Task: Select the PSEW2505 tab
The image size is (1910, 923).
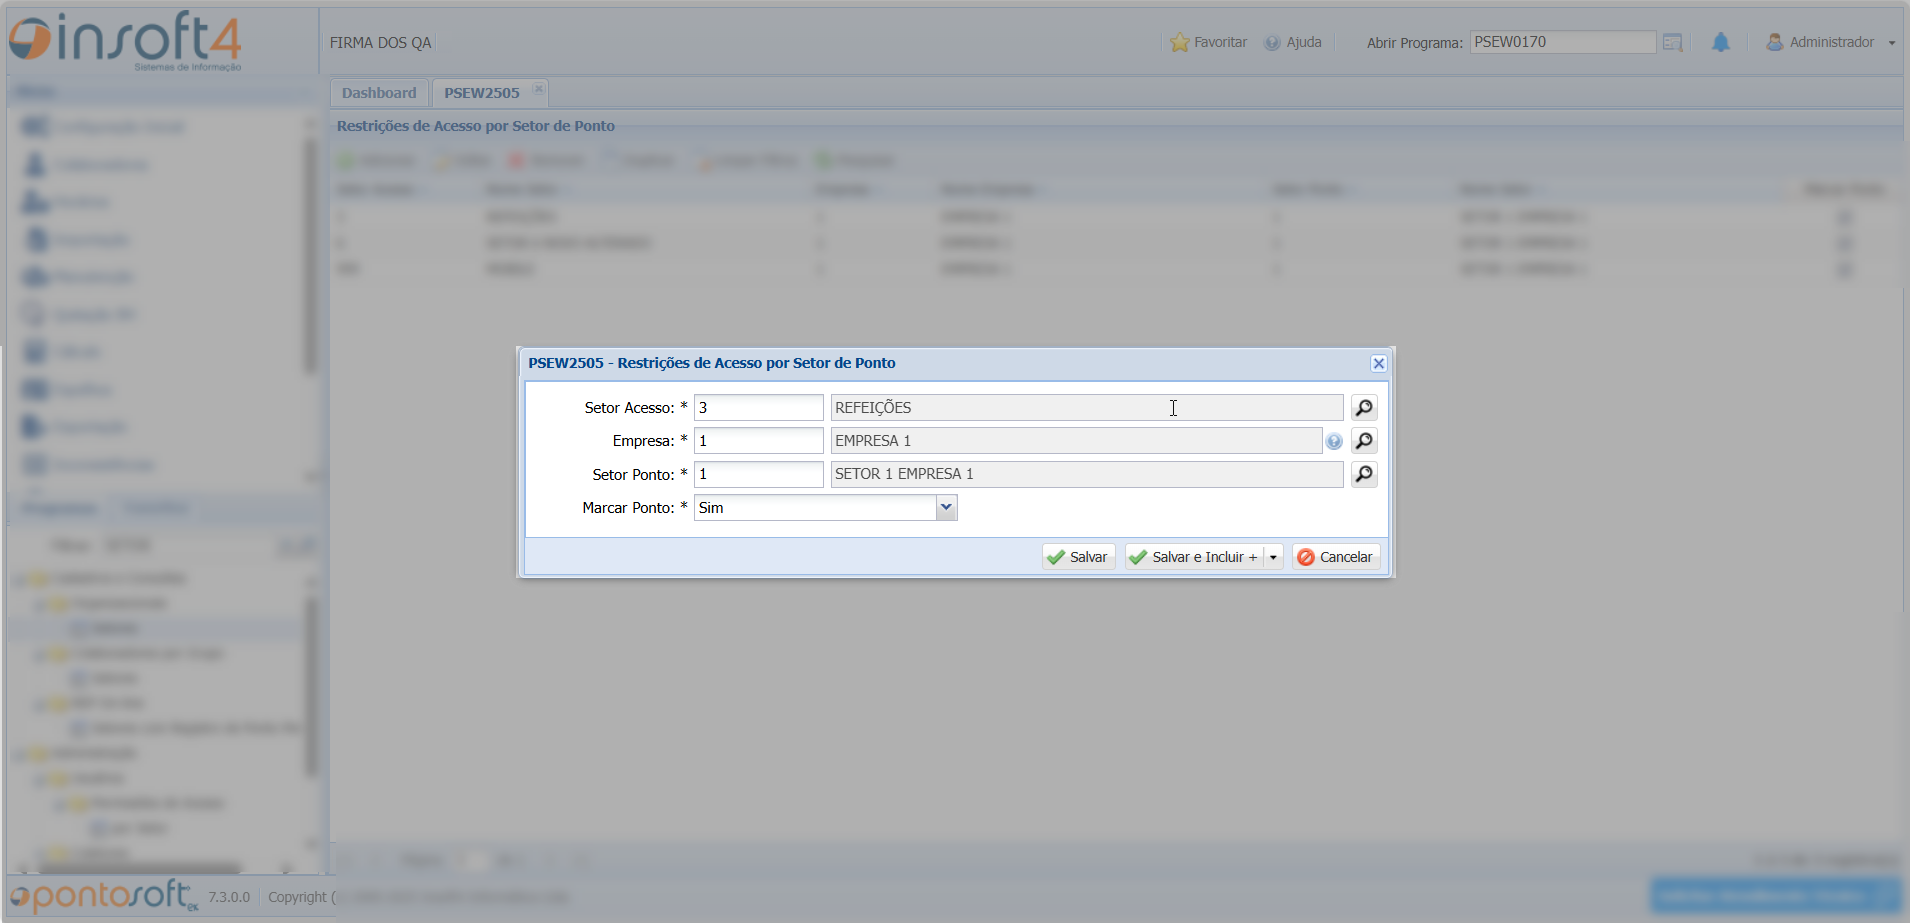Action: click(481, 93)
